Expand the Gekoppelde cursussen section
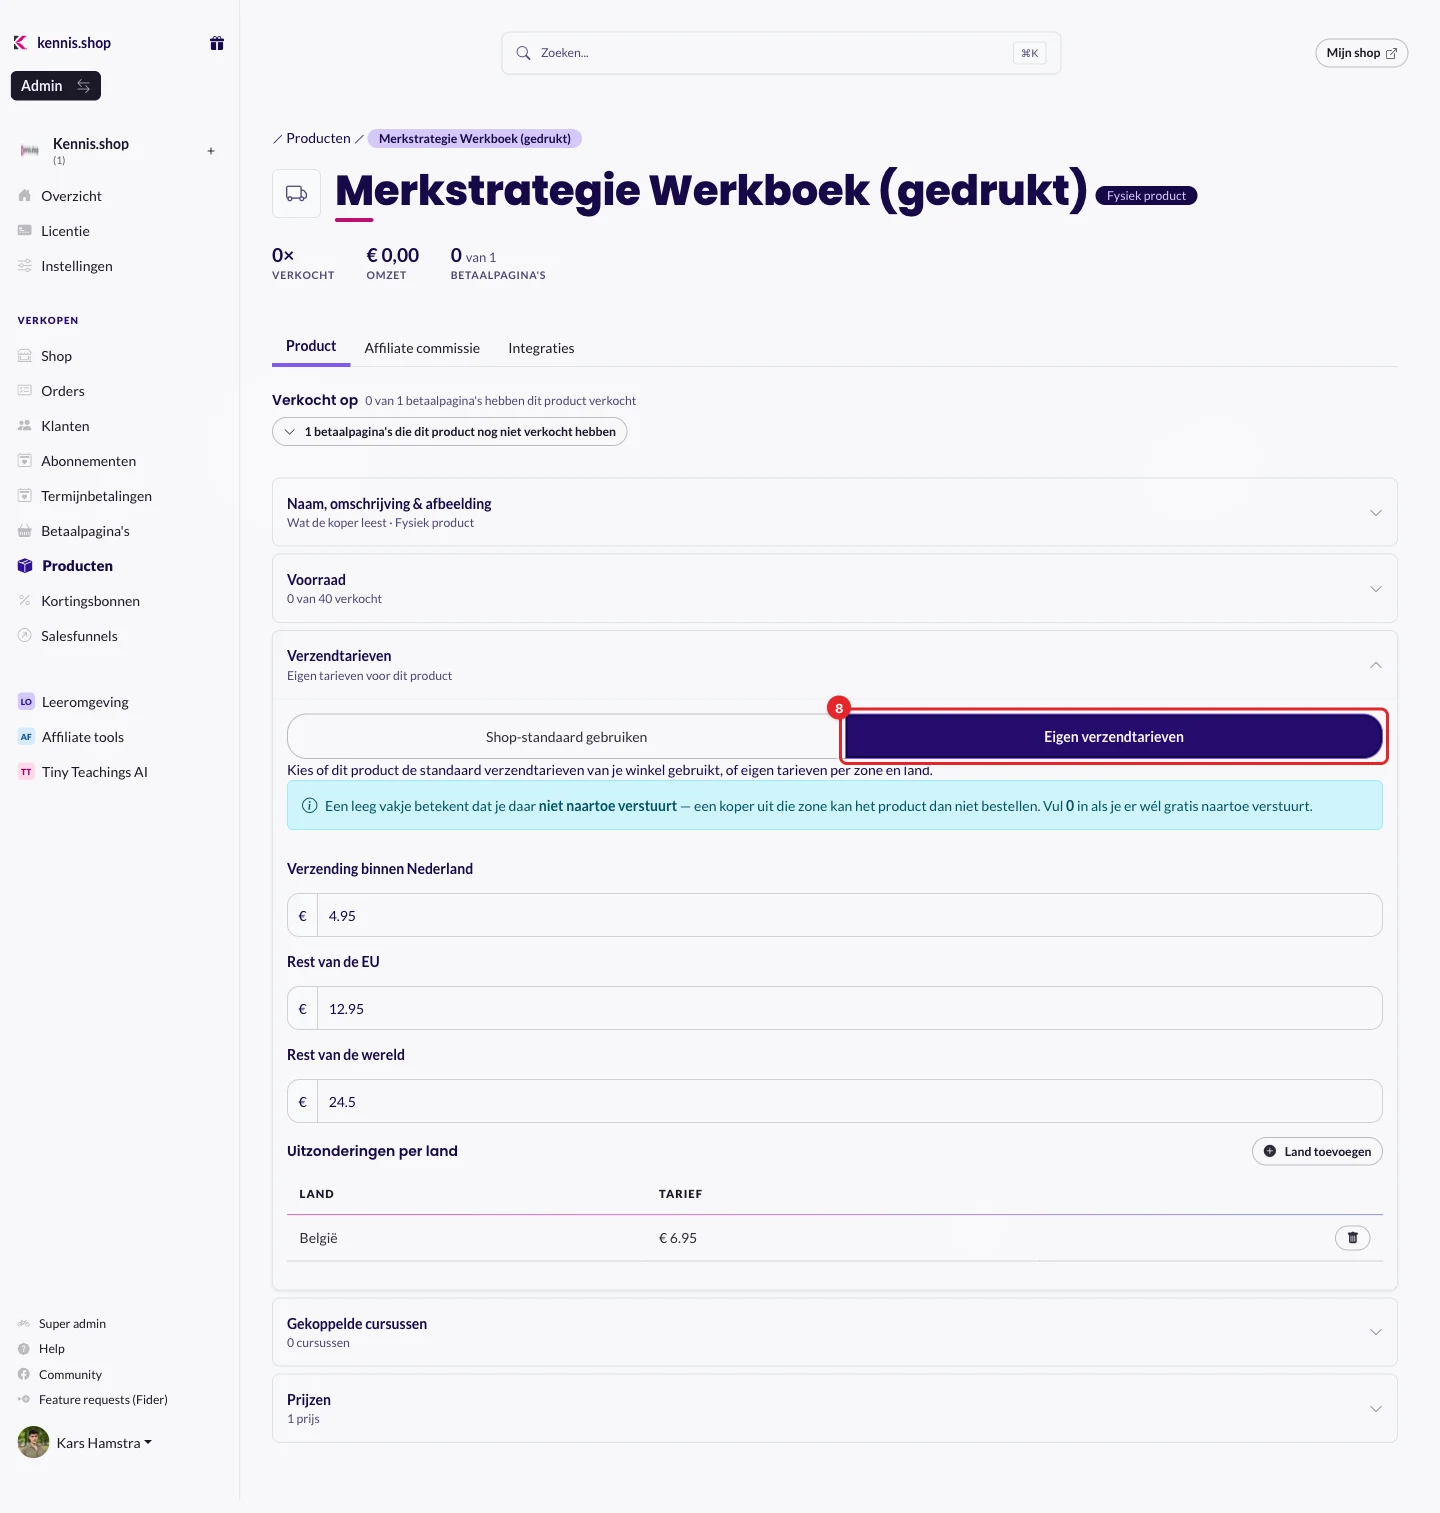The image size is (1440, 1513). pyautogui.click(x=835, y=1332)
